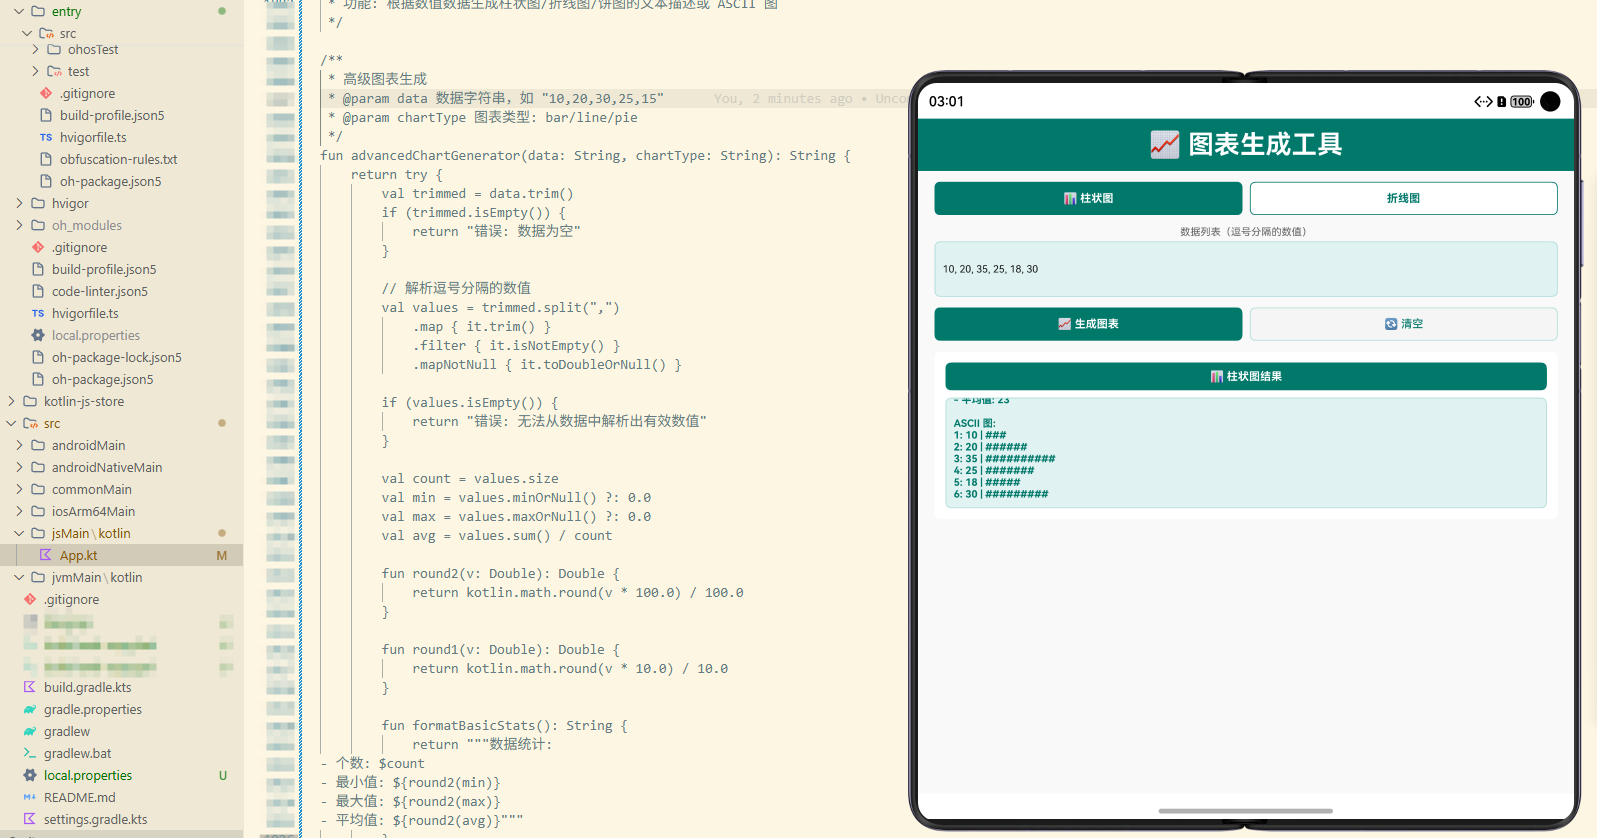Open the .gitignore file under entry
This screenshot has width=1597, height=838.
87,93
